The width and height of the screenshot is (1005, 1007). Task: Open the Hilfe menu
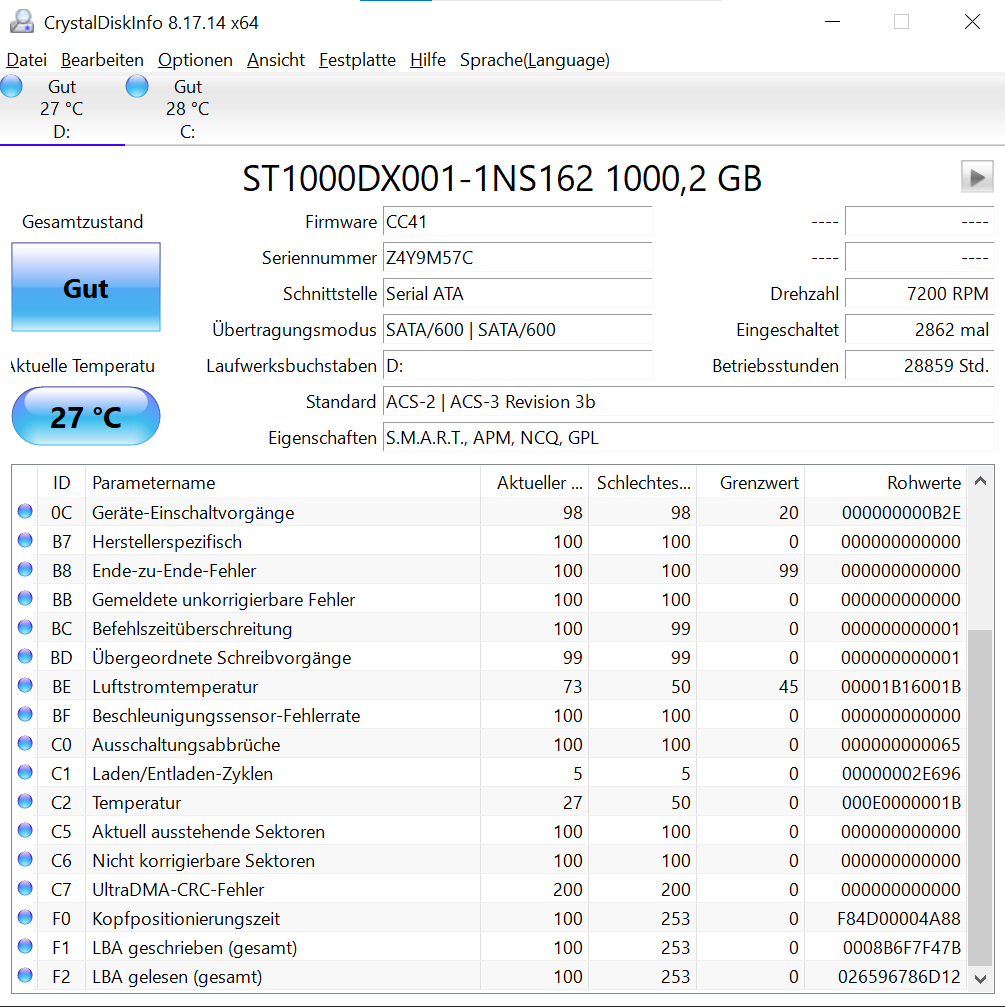point(428,60)
